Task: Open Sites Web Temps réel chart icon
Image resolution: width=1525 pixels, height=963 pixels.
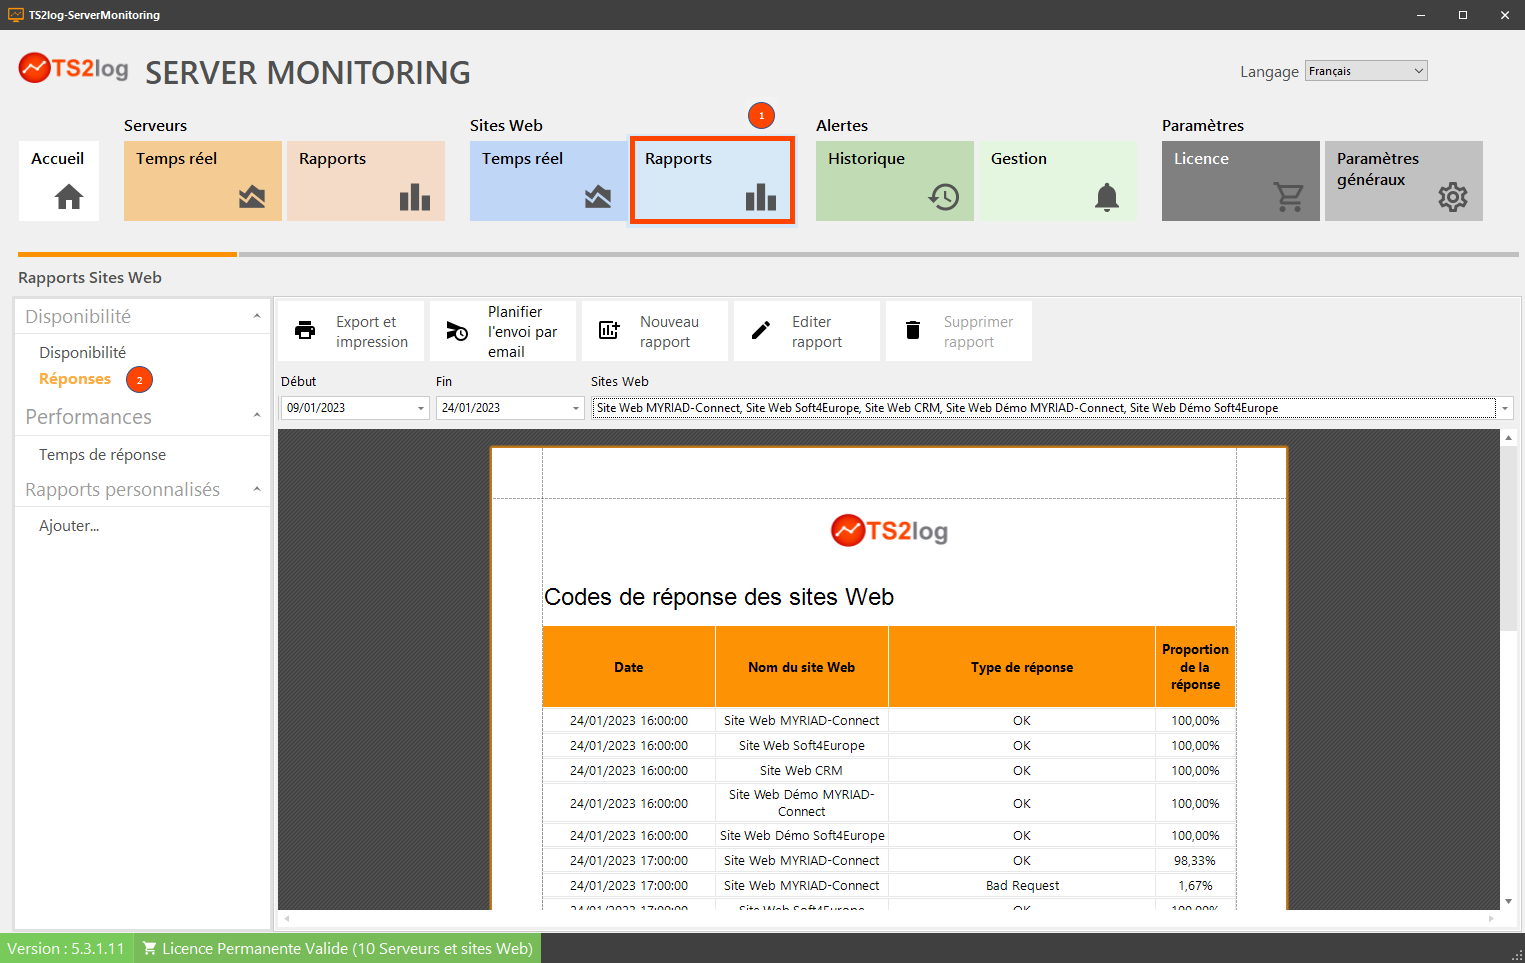Action: point(598,197)
